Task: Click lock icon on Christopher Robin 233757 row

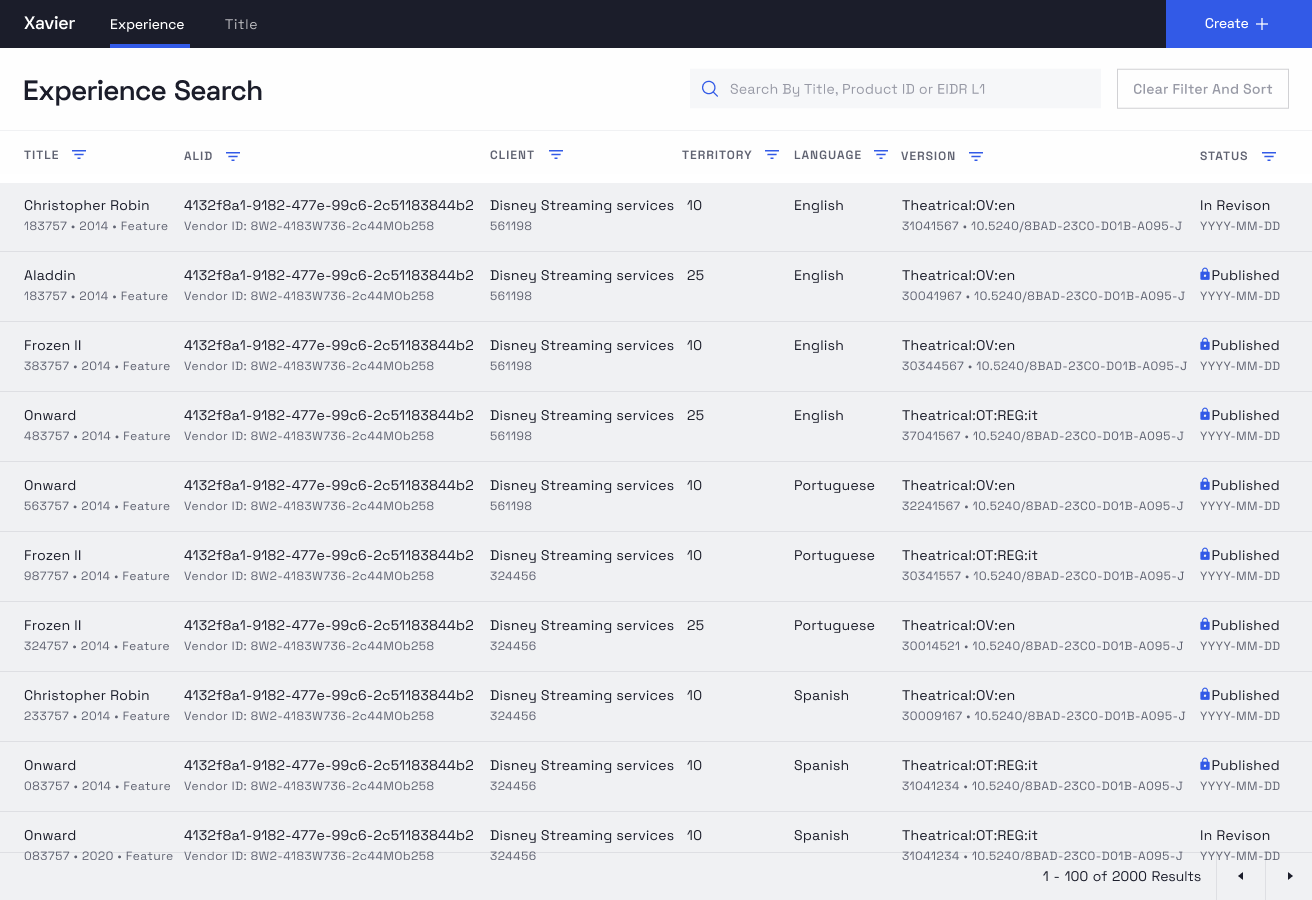Action: click(1205, 694)
